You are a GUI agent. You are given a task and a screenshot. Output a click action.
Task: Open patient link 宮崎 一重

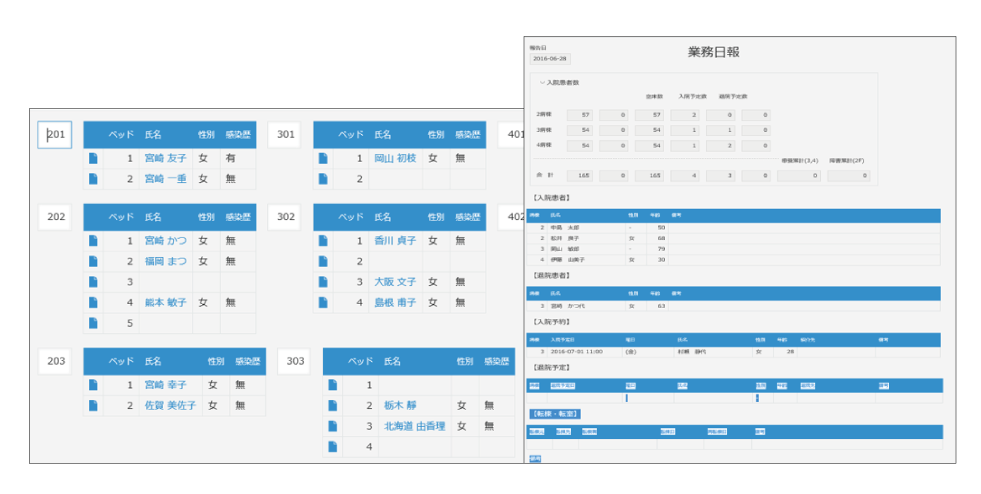pos(165,179)
